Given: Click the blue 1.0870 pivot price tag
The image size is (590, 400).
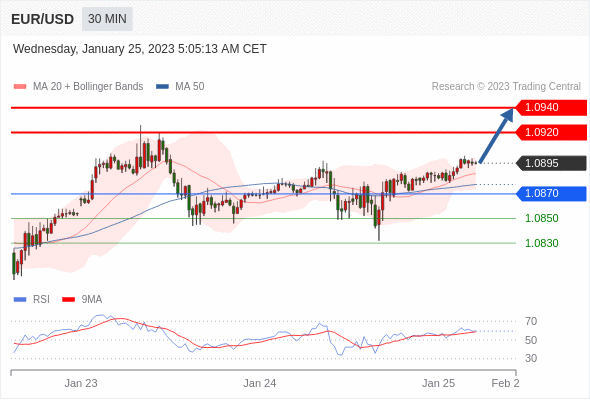Looking at the screenshot, I should [x=551, y=193].
